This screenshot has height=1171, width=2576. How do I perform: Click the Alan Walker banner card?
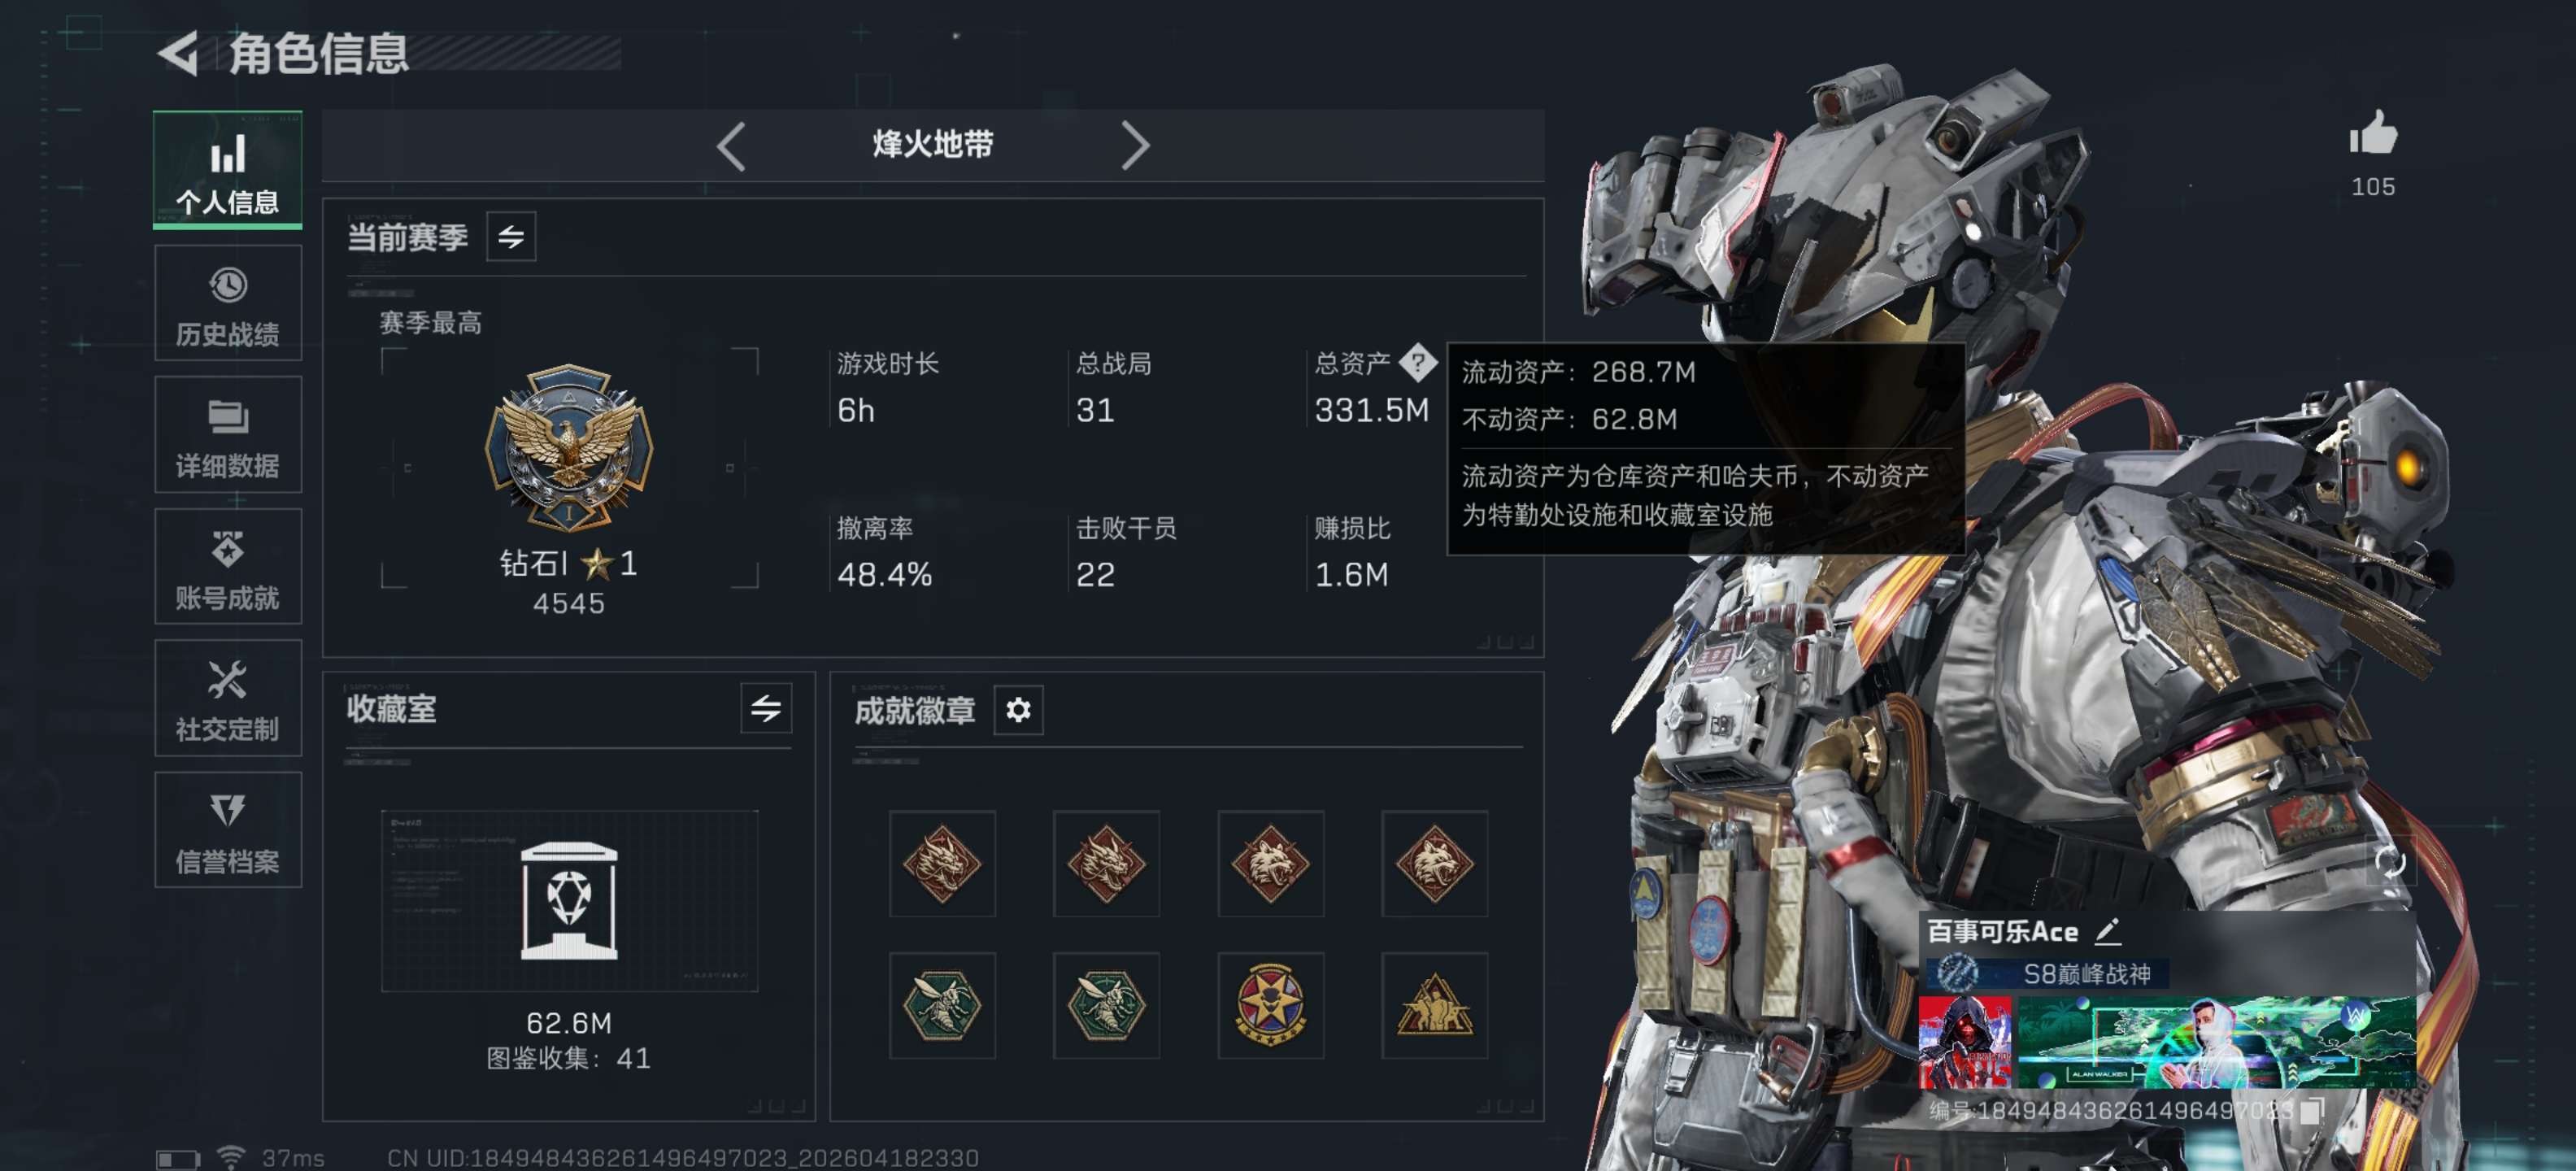[2216, 1043]
